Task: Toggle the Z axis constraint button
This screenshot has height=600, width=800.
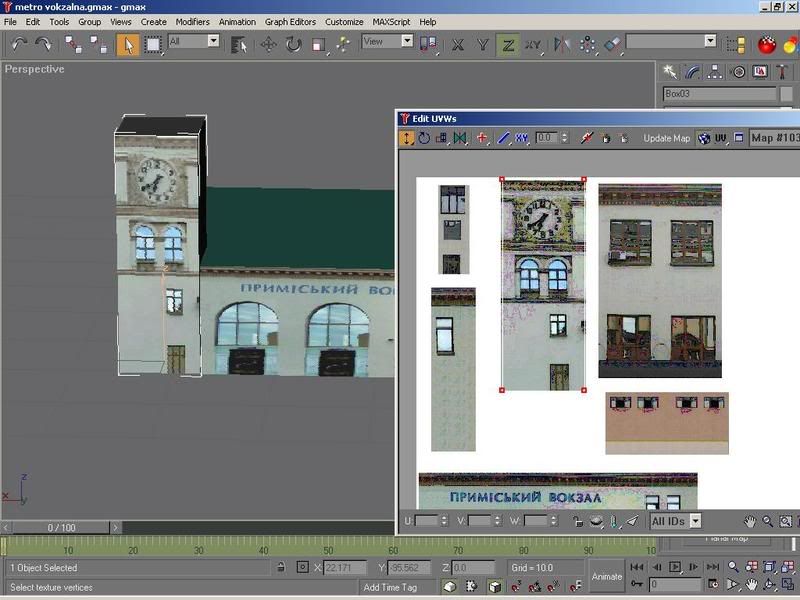Action: click(x=508, y=44)
